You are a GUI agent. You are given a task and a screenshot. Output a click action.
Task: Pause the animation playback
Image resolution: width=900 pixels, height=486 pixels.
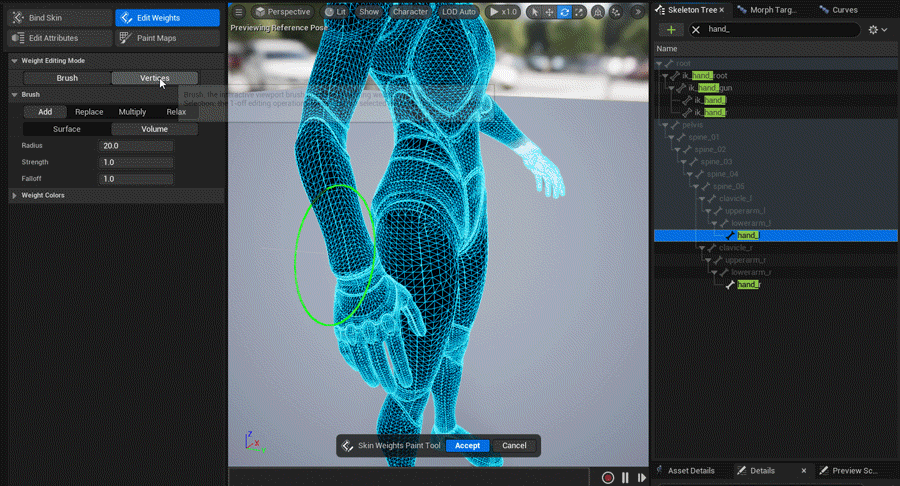coord(625,477)
